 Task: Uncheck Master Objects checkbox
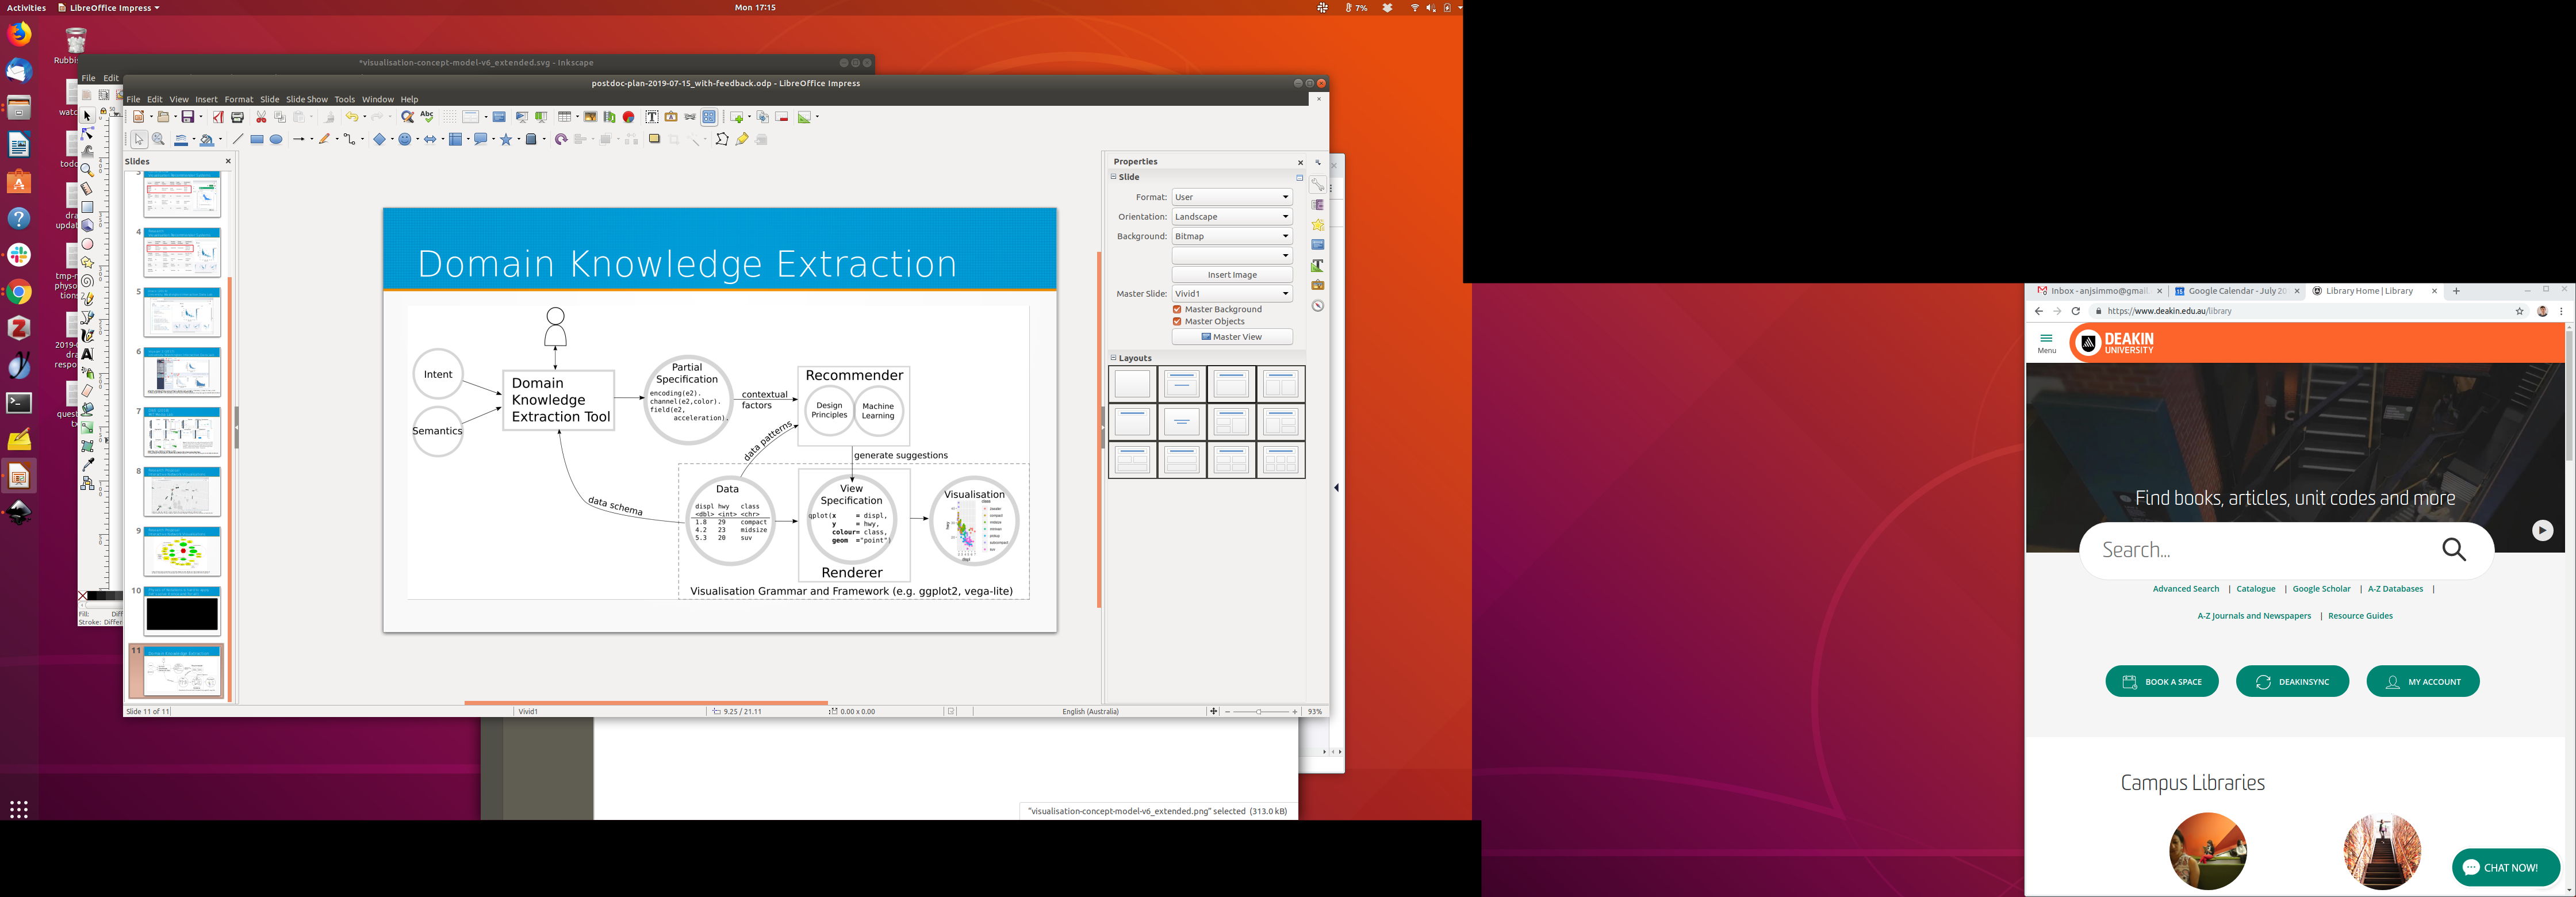pos(1177,322)
